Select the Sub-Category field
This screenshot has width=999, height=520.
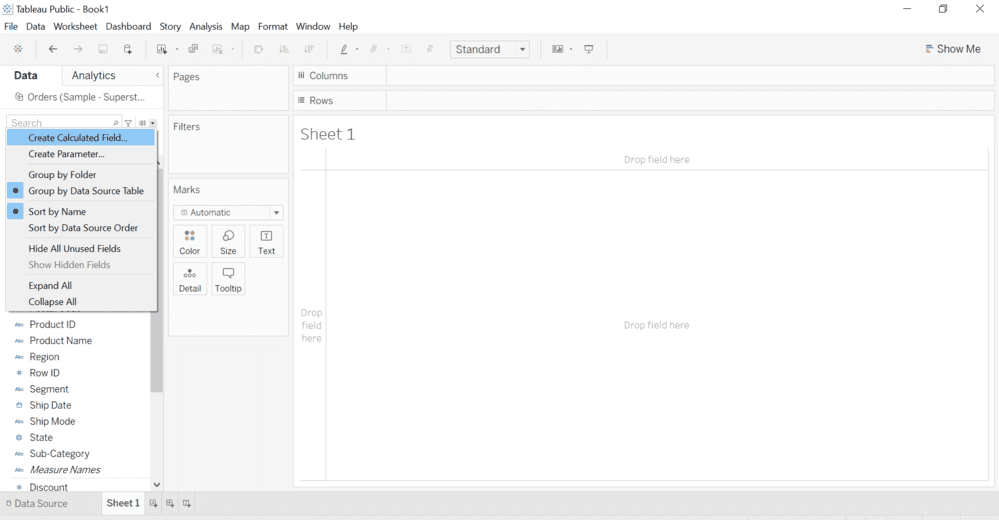coord(59,454)
